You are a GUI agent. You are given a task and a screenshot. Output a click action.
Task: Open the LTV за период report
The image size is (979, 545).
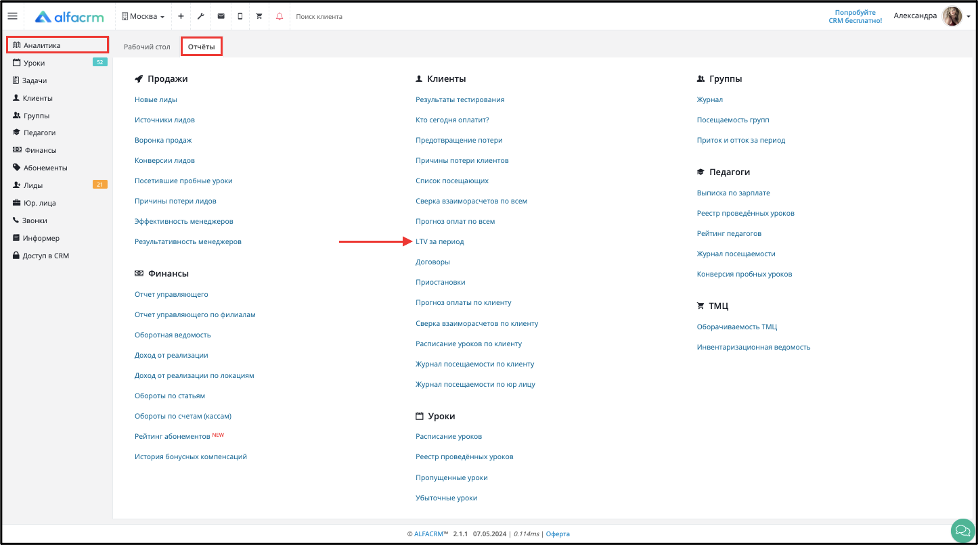(440, 242)
